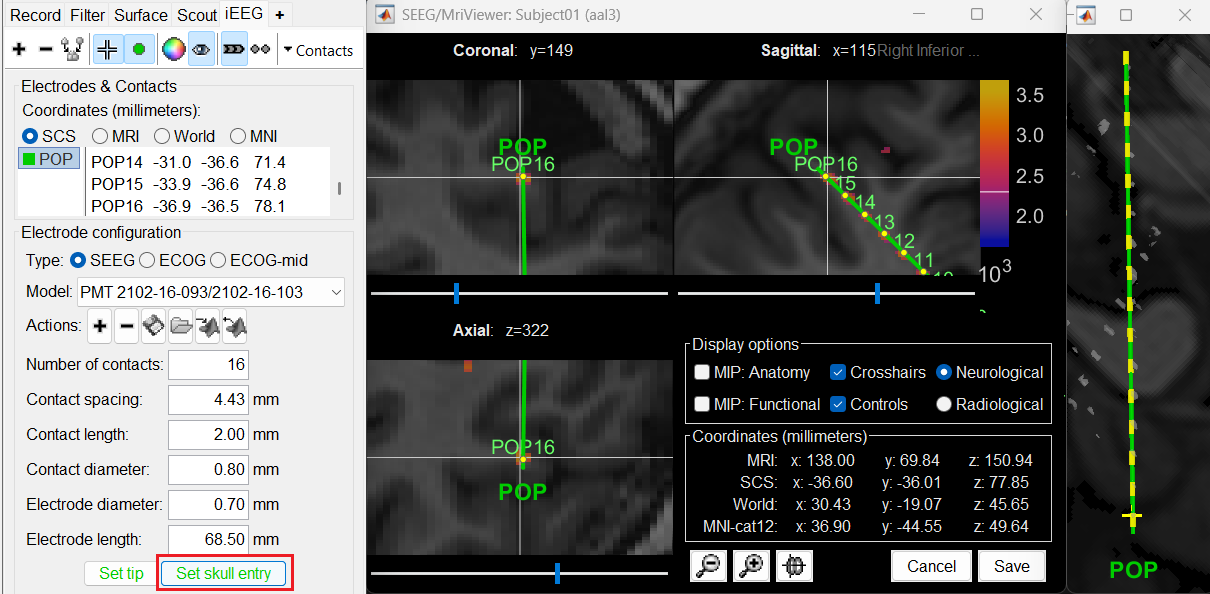This screenshot has height=594, width=1210.
Task: Enable the MIP: Anatomy checkbox
Action: [x=703, y=373]
